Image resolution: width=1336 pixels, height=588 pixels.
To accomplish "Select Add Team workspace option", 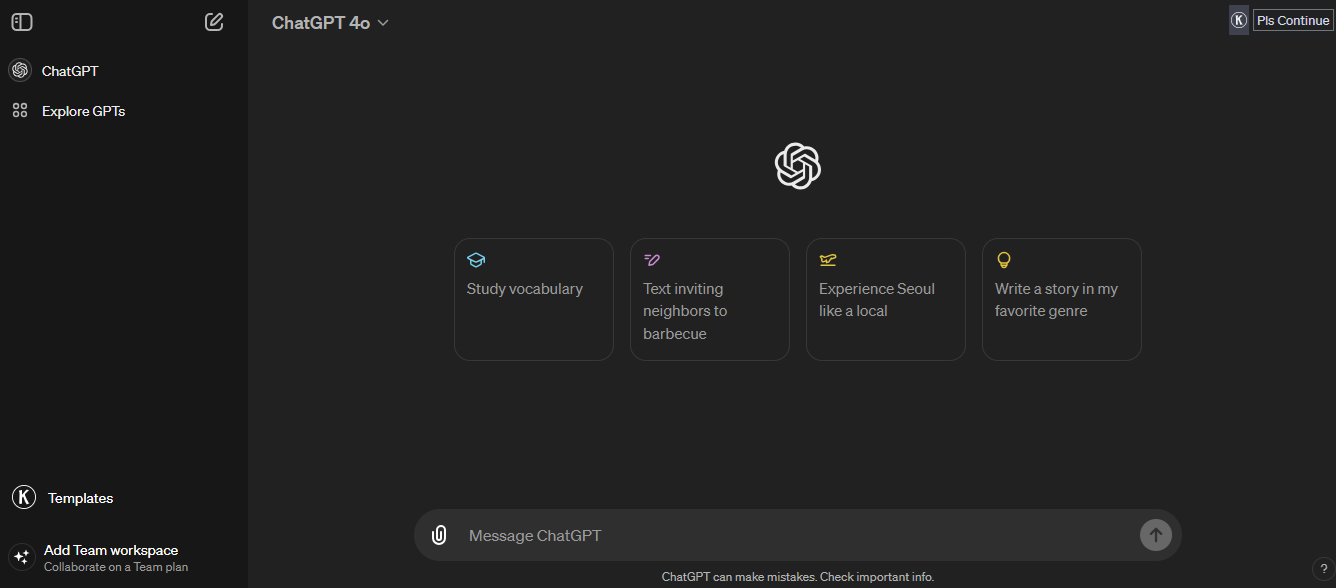I will point(124,558).
